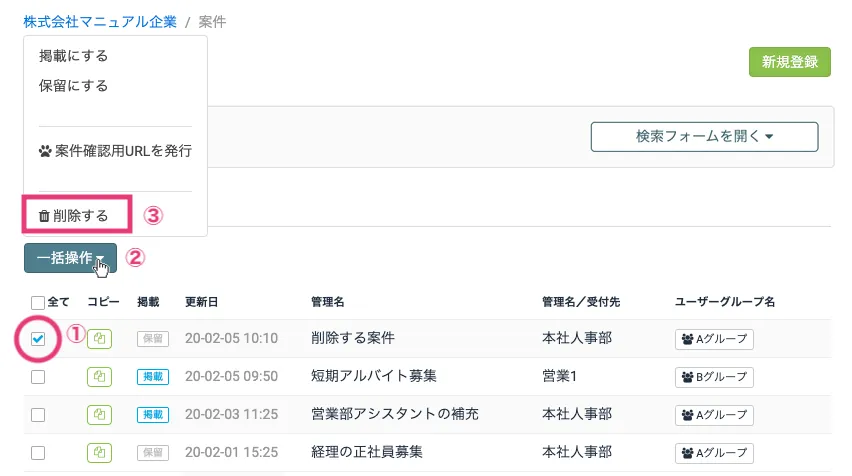Click copy icon for 経理の正社員募集 row

click(99, 452)
